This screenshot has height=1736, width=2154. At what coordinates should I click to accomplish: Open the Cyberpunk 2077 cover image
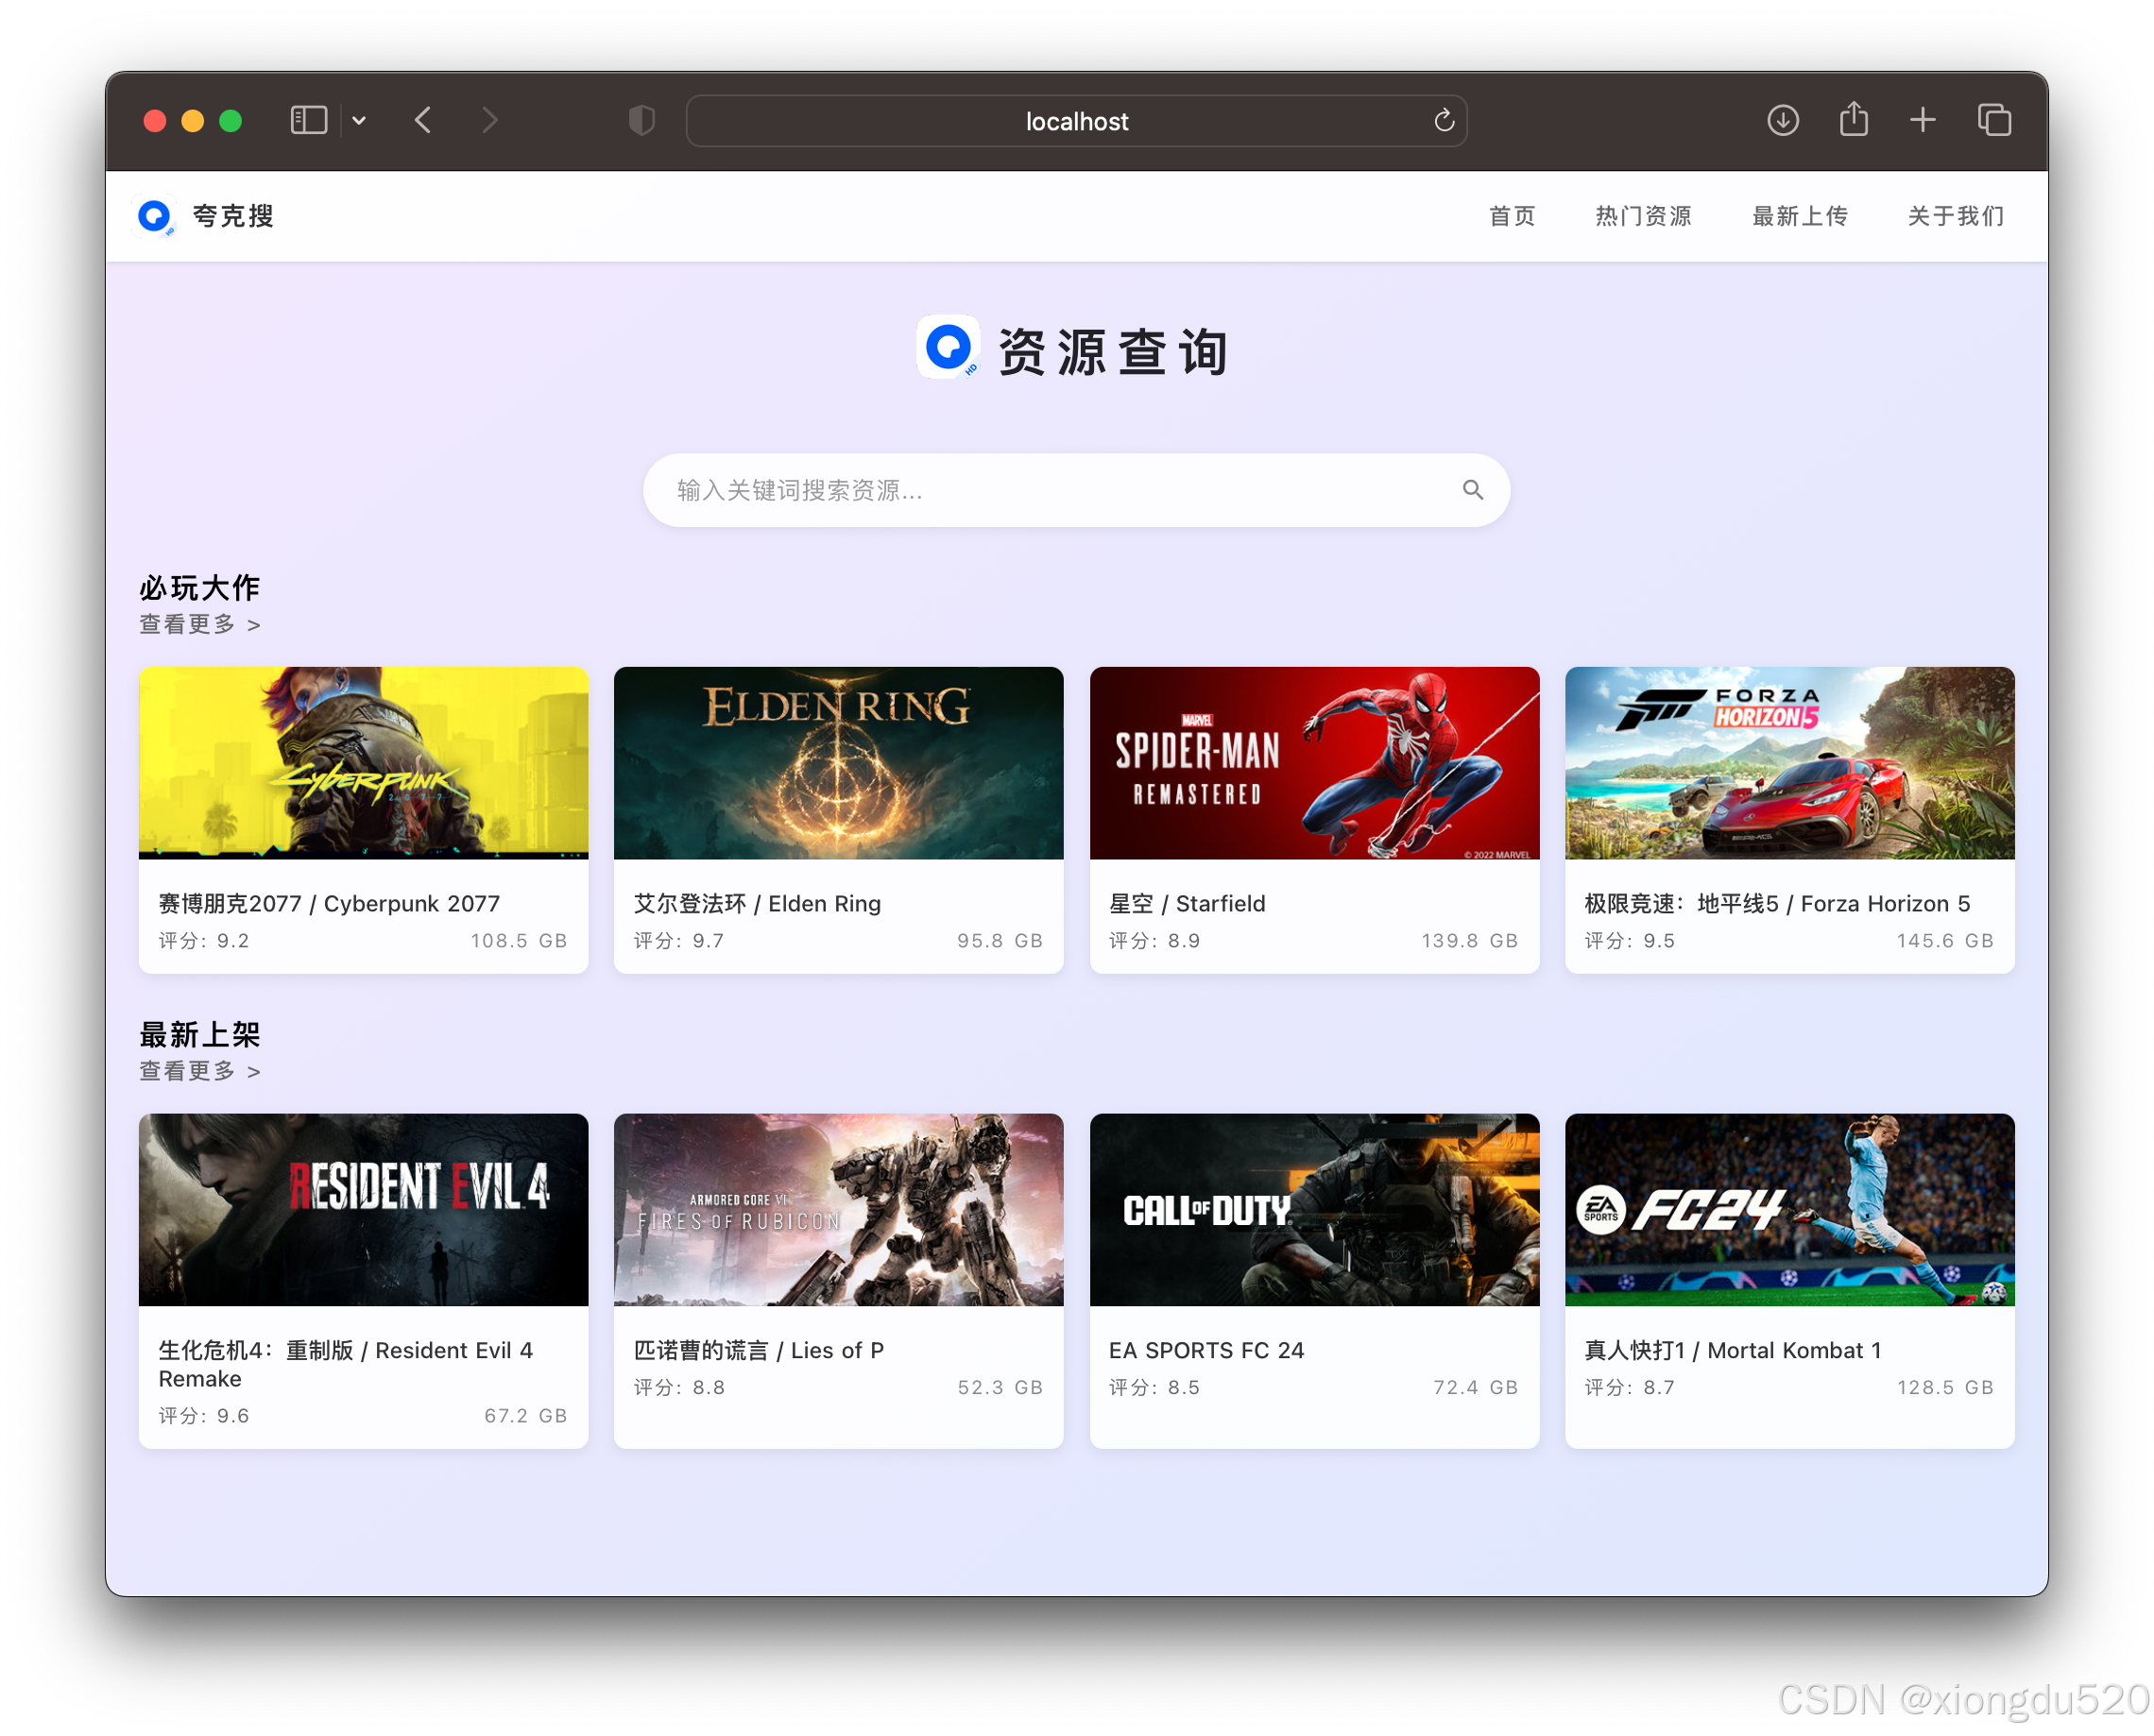pyautogui.click(x=363, y=763)
